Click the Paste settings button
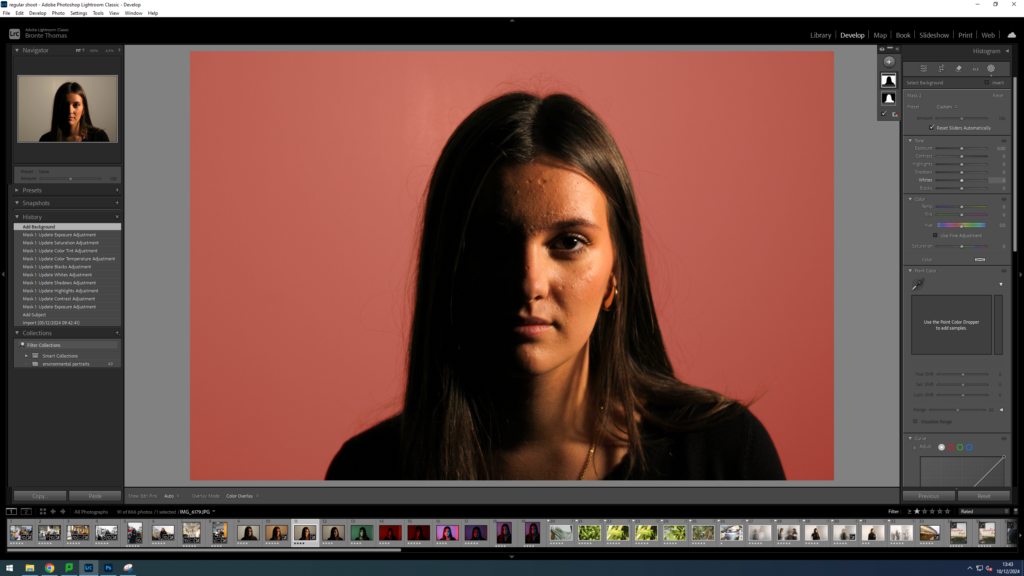 point(95,496)
